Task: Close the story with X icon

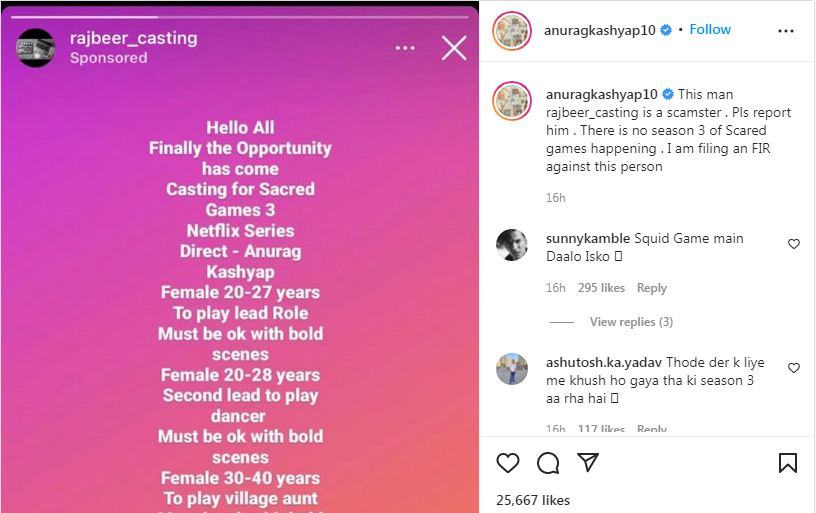Action: coord(454,48)
